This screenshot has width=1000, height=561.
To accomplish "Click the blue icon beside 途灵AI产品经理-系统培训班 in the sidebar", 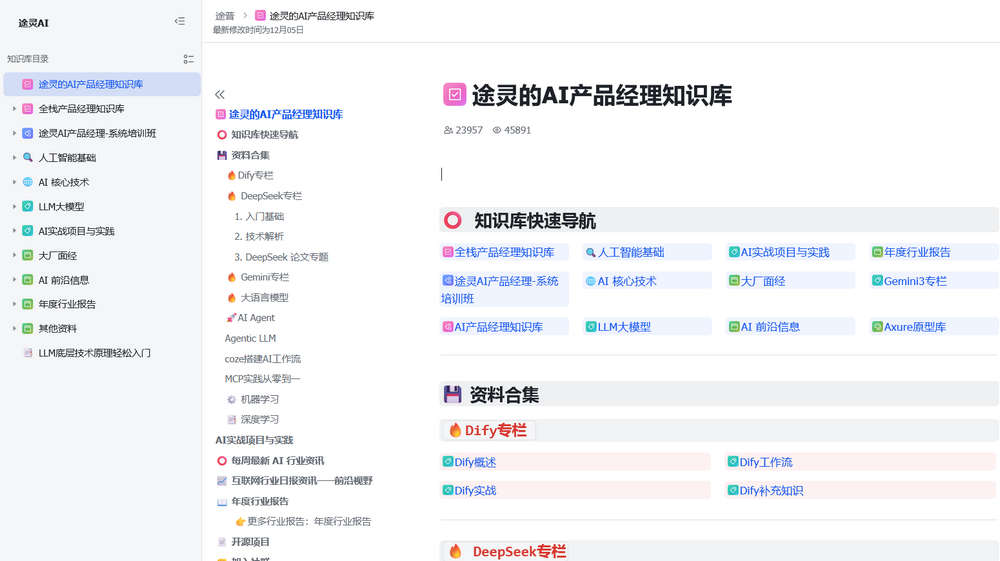I will pos(27,133).
